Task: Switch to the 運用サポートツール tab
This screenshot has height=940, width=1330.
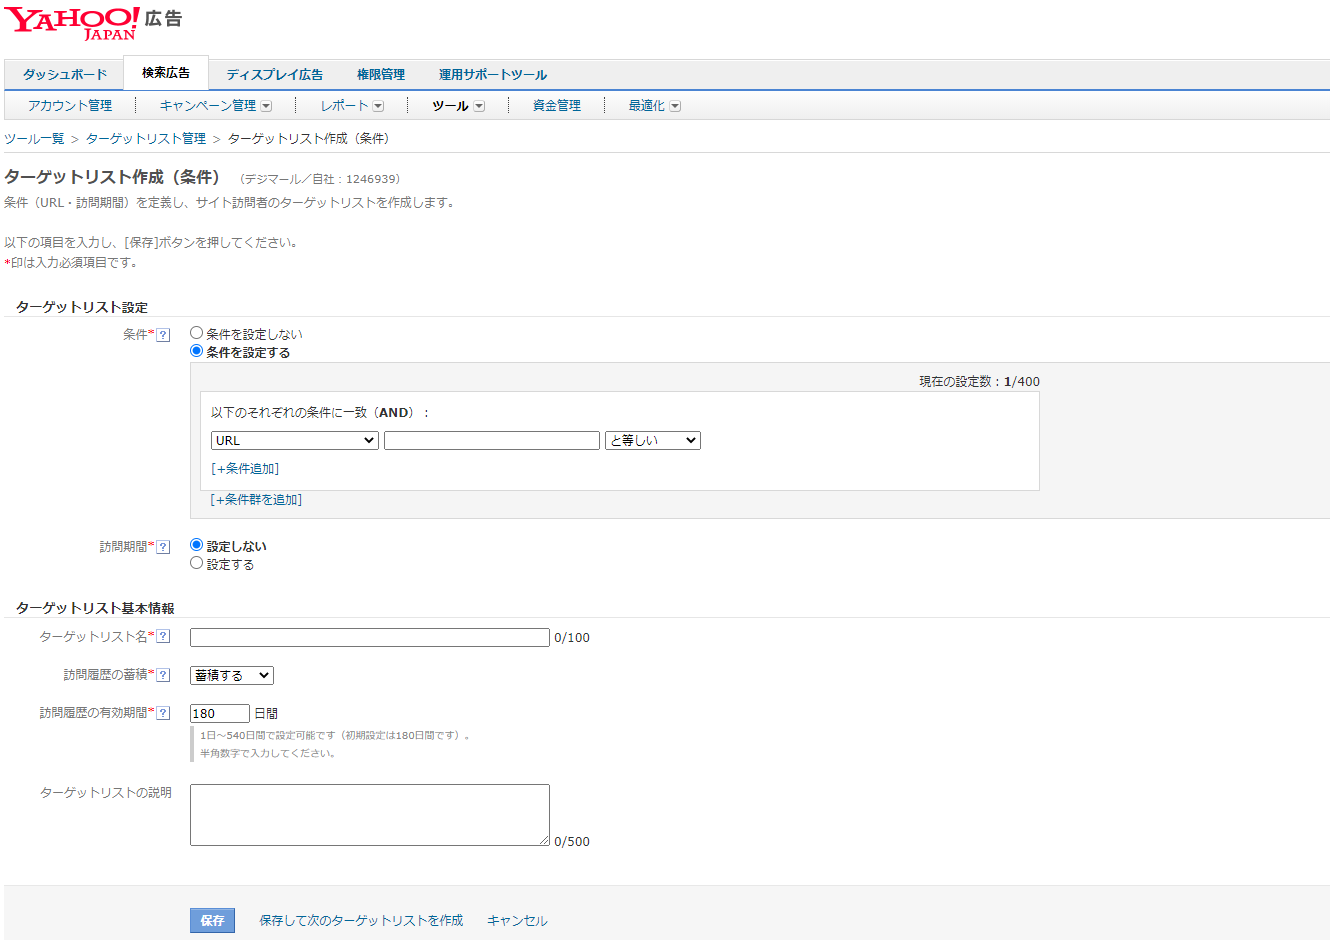Action: click(x=493, y=75)
